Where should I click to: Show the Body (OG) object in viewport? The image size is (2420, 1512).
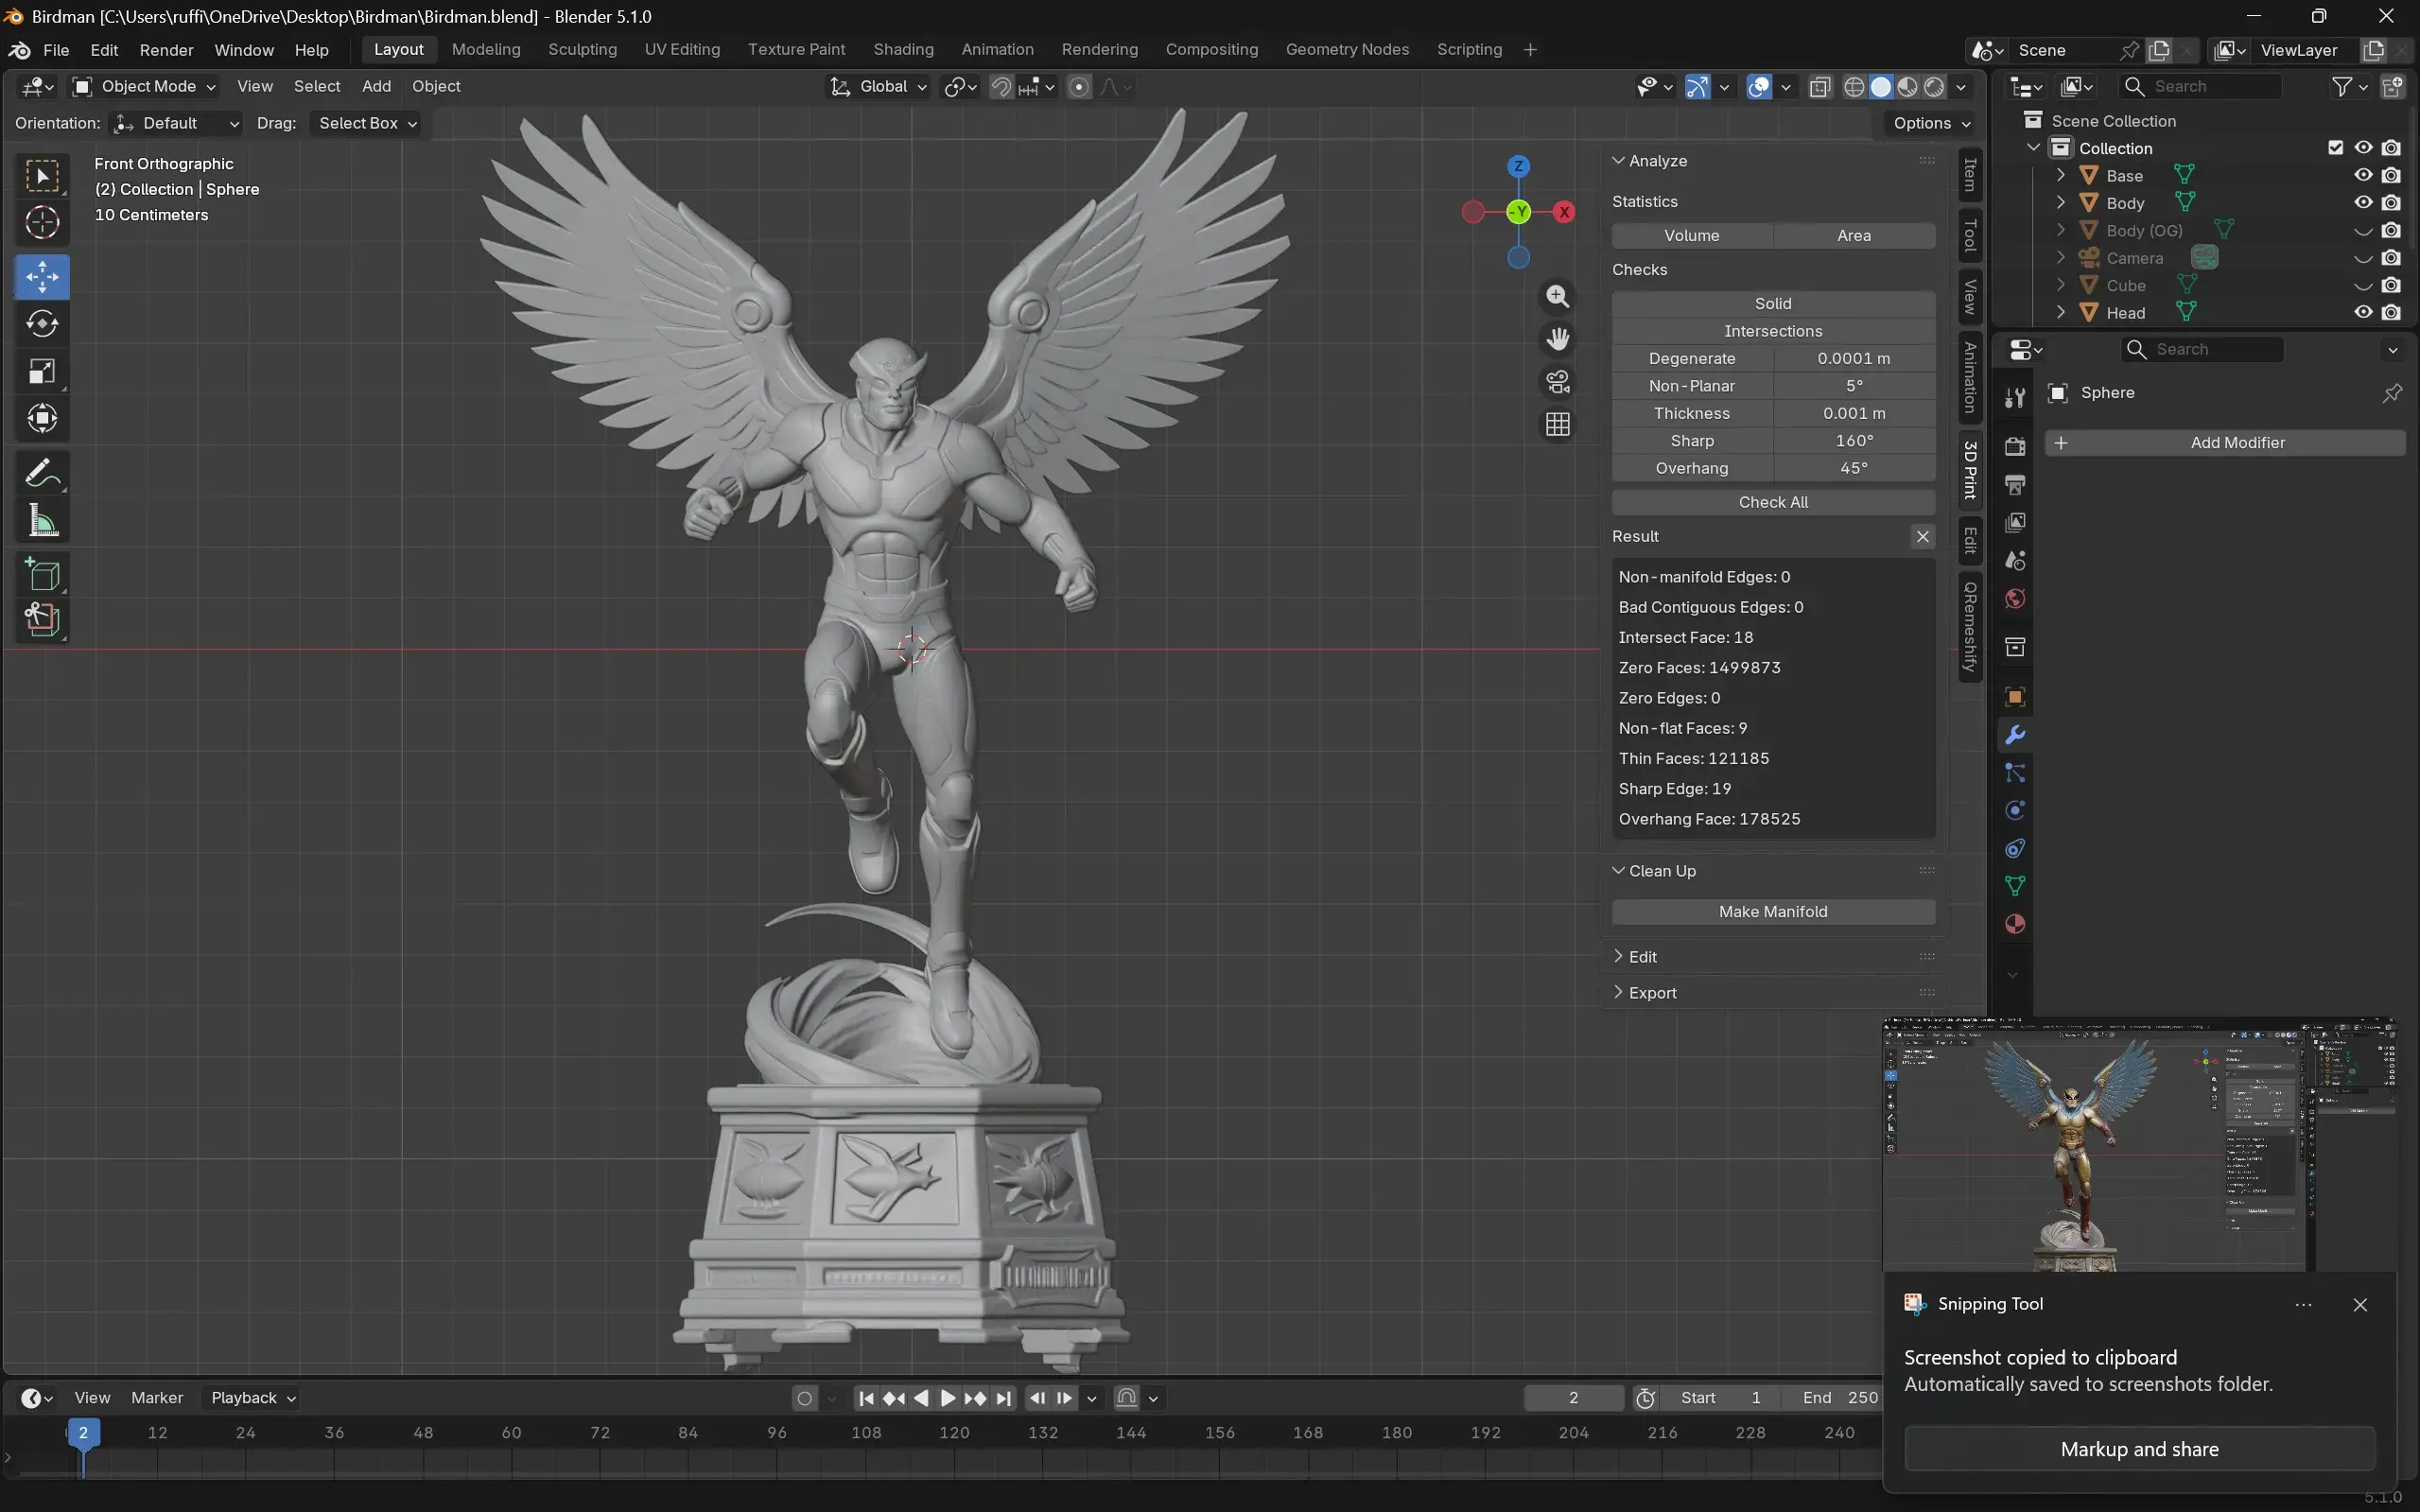[x=2363, y=230]
